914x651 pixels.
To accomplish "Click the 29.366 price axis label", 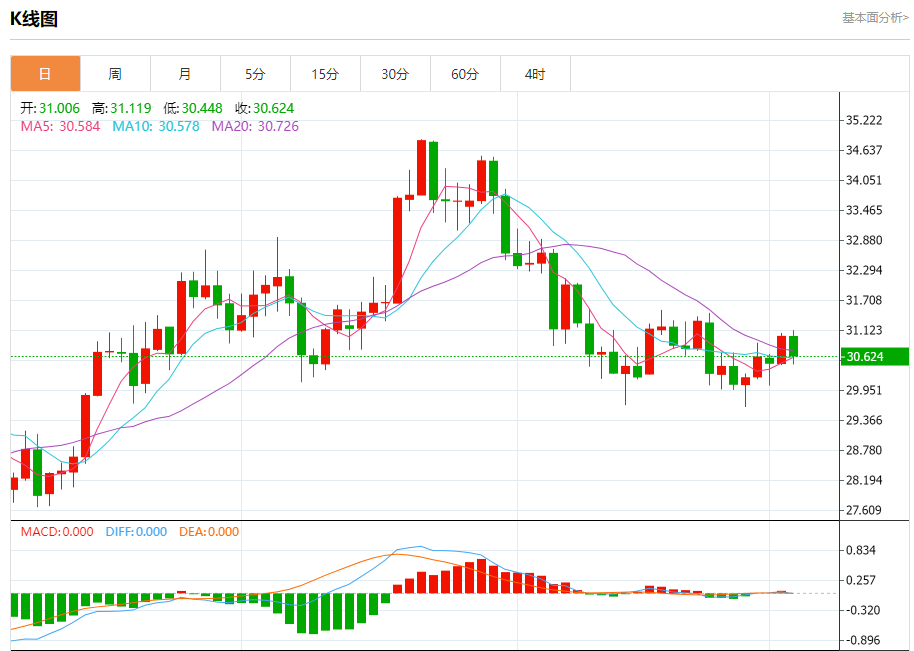I will pyautogui.click(x=864, y=420).
